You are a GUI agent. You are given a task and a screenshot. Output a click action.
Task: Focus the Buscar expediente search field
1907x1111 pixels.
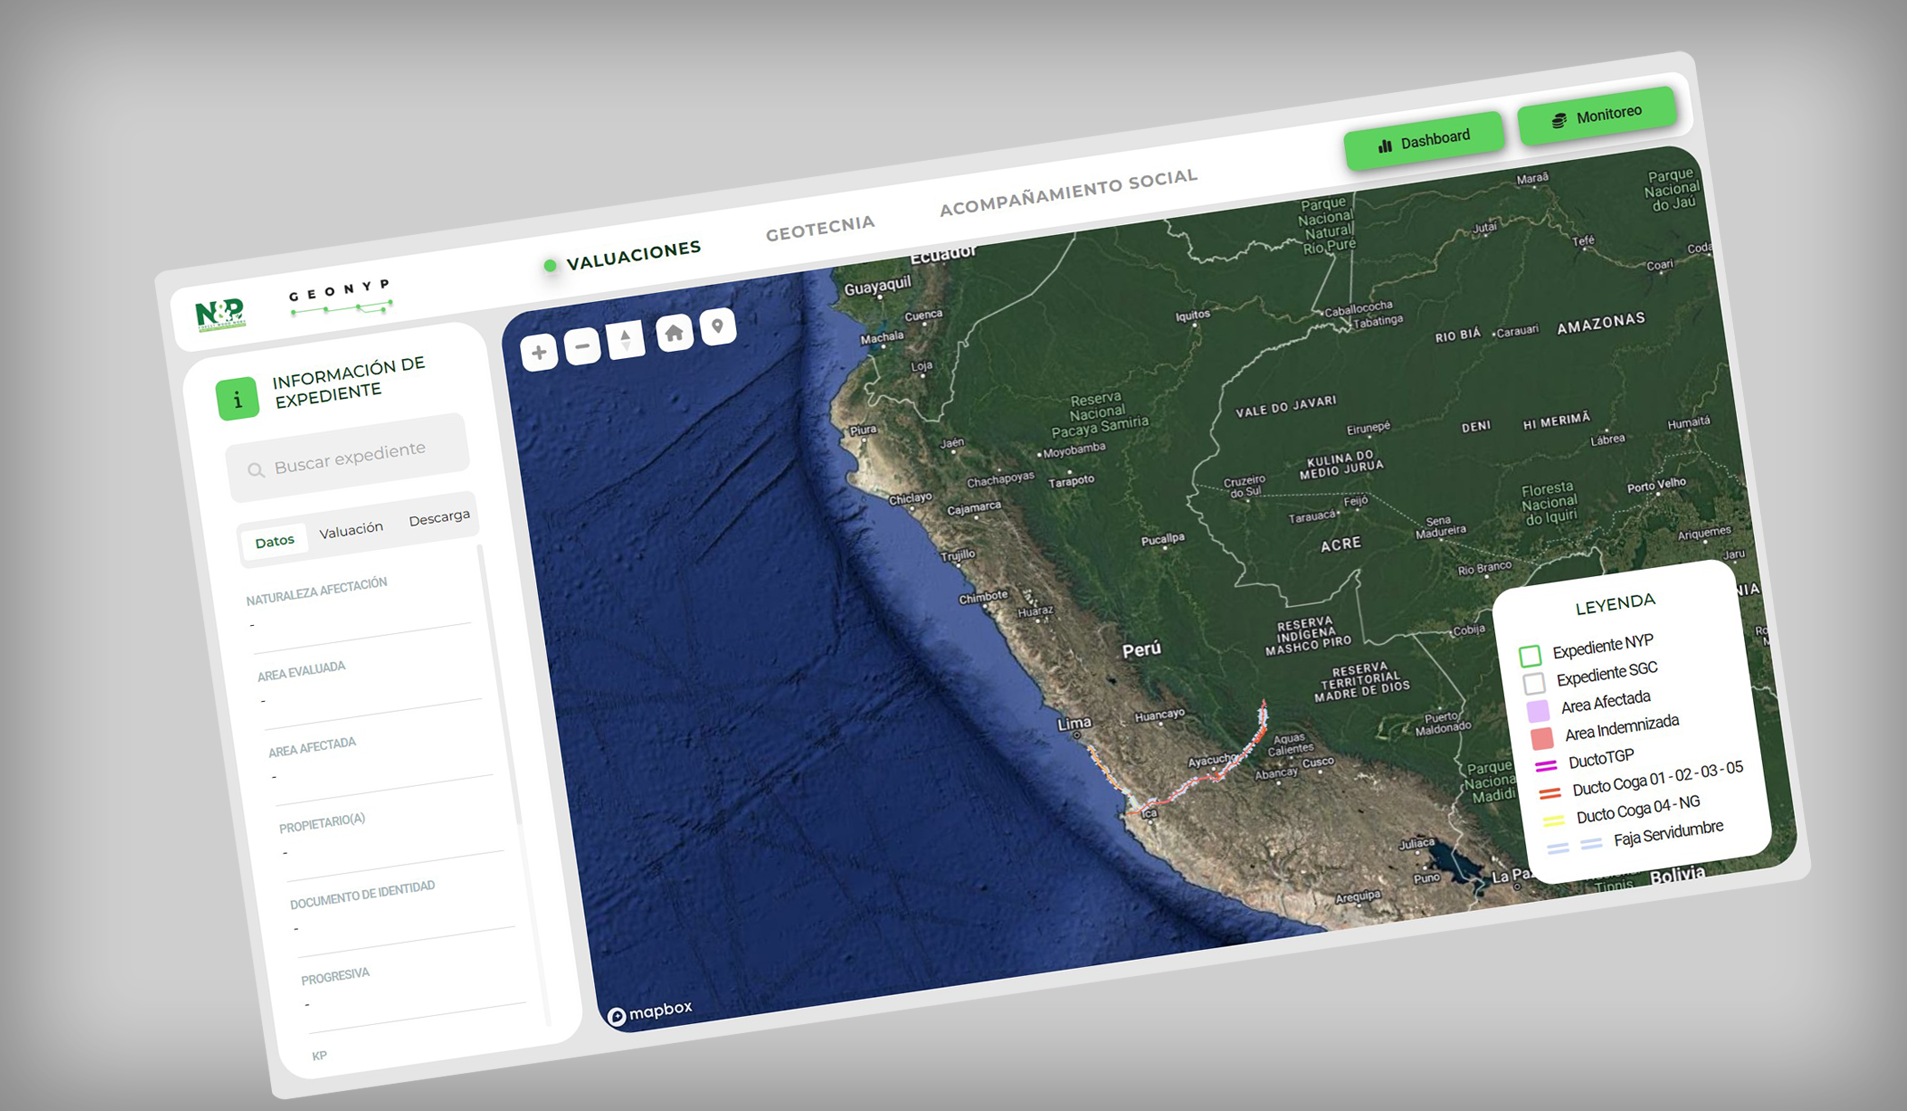point(350,456)
